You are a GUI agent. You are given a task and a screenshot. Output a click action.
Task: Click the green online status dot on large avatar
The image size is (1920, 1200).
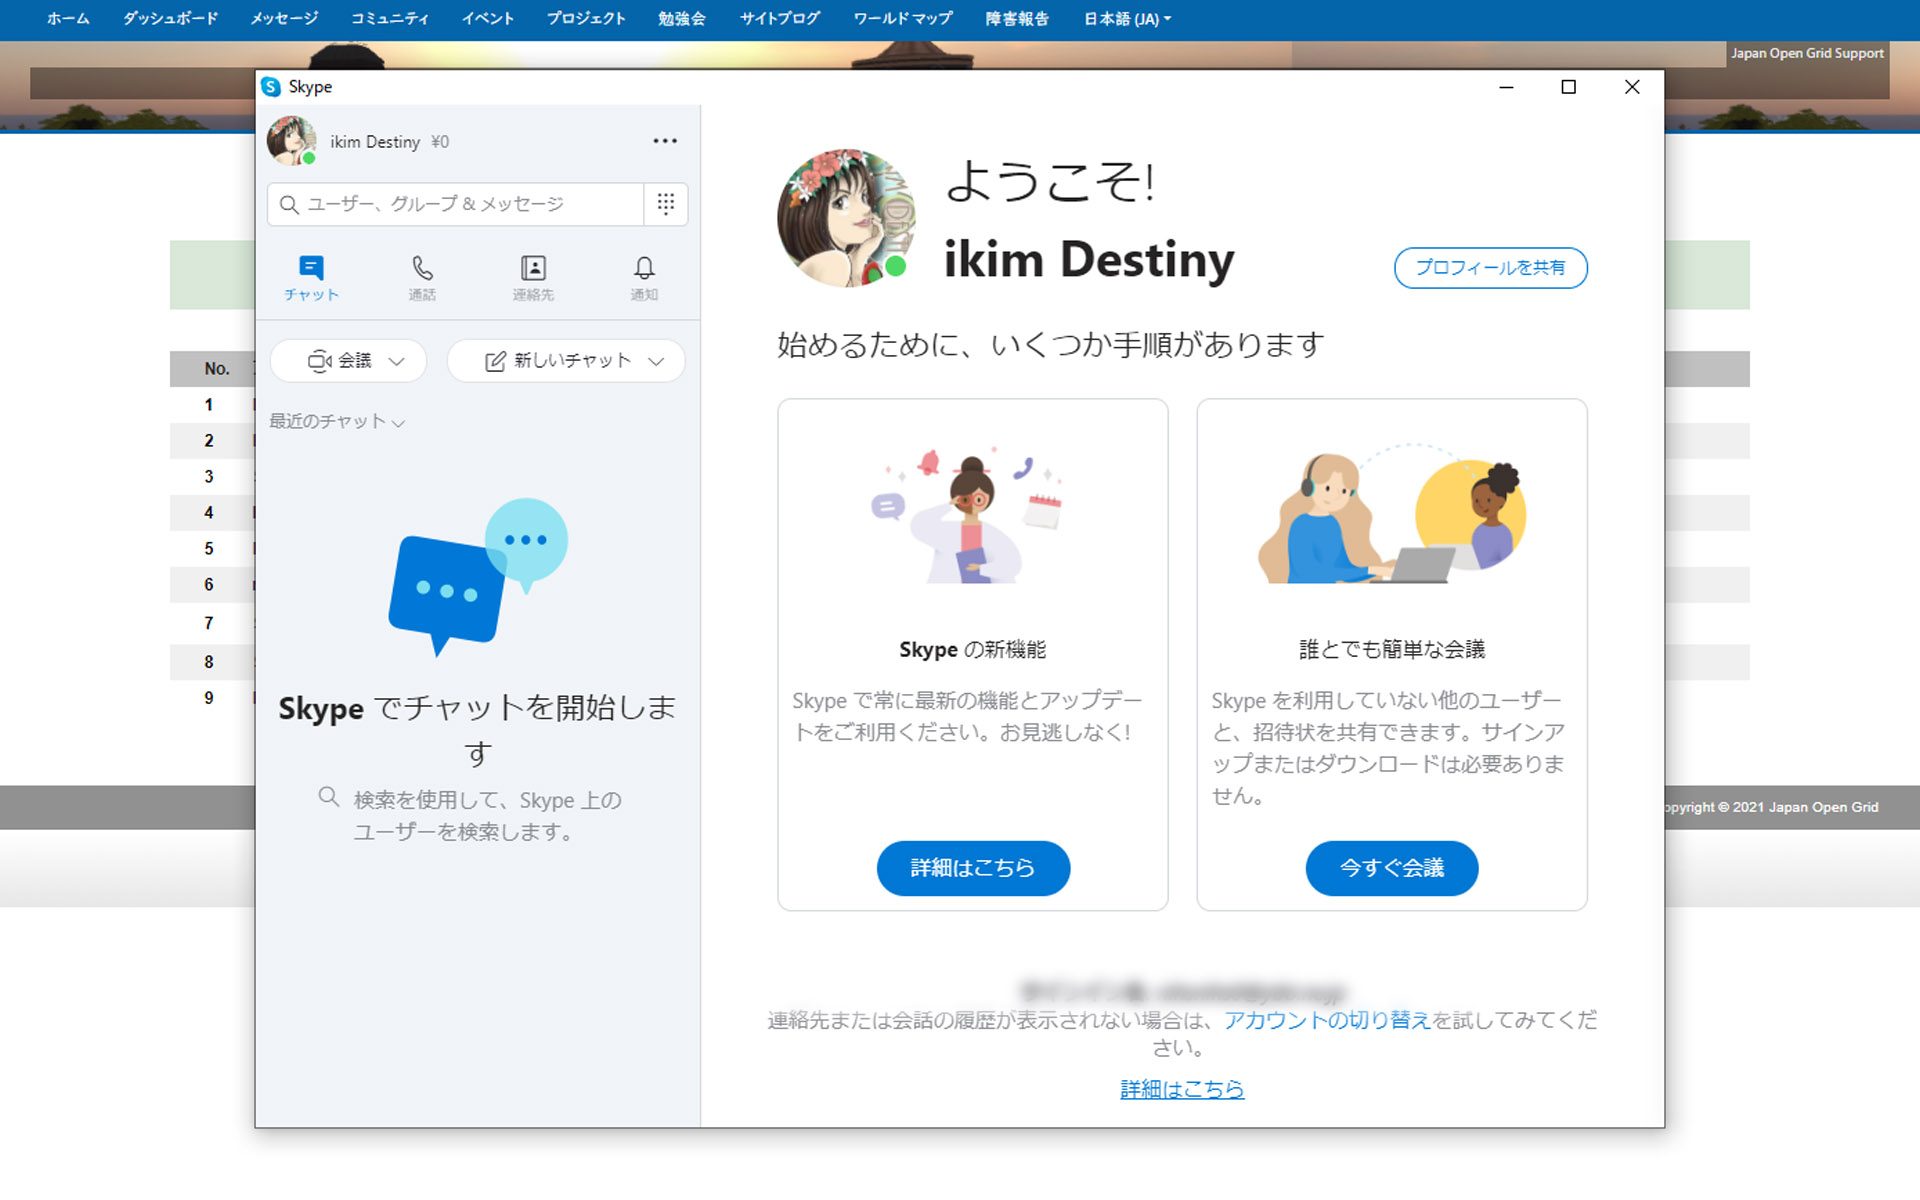click(x=895, y=266)
